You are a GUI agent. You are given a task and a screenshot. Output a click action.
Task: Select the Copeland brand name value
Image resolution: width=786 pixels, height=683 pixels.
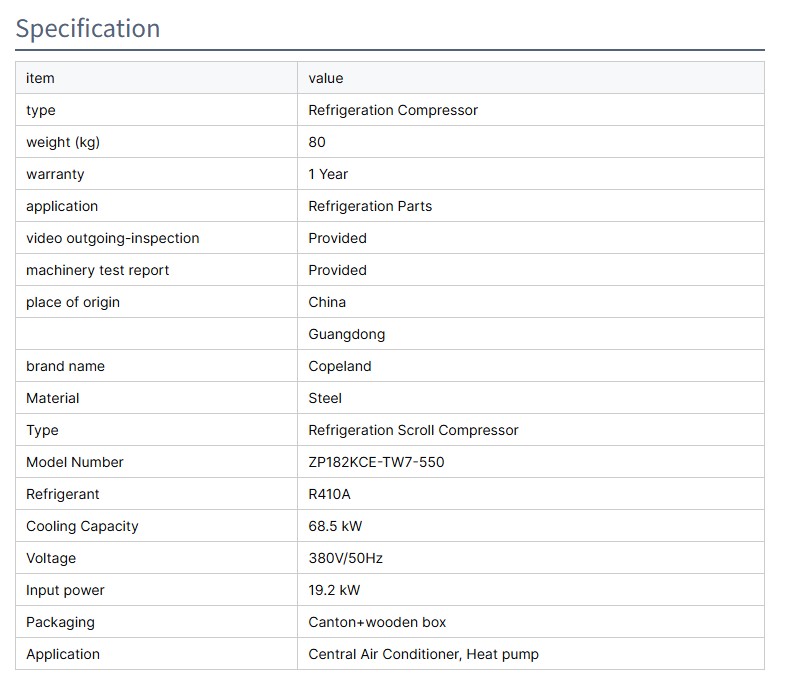(339, 366)
